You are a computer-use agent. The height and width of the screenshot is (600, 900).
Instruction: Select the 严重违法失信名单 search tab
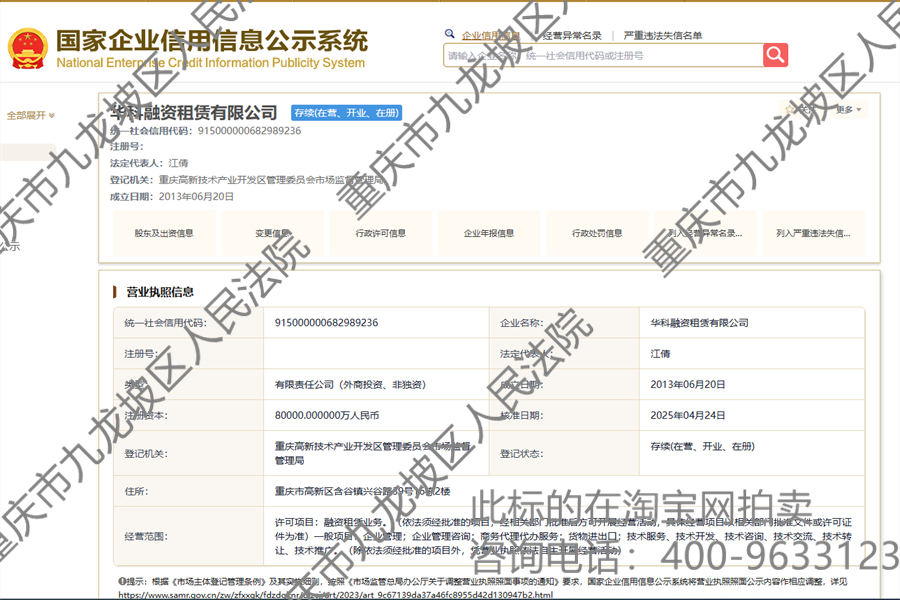pos(663,36)
